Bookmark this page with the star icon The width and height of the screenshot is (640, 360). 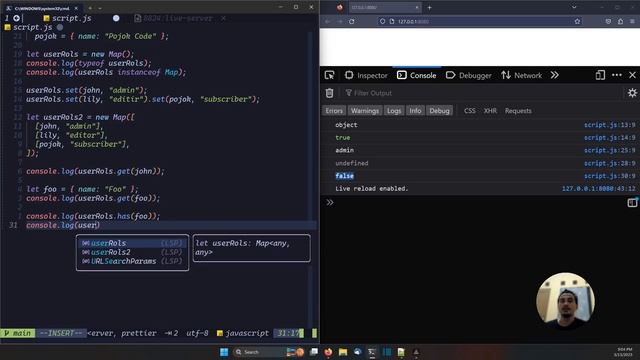[x=577, y=21]
